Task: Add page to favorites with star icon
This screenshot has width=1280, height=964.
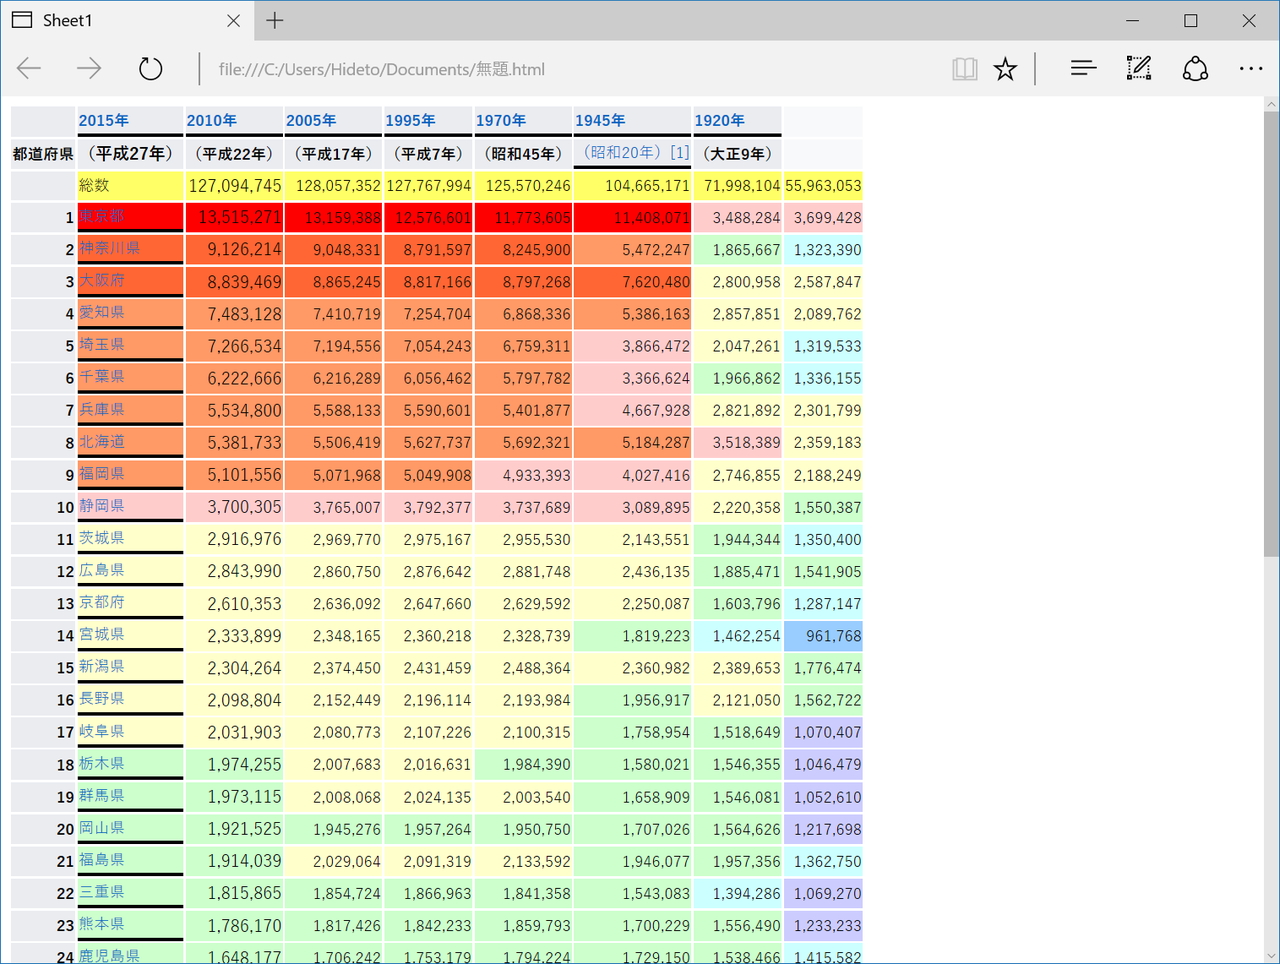Action: click(1005, 69)
